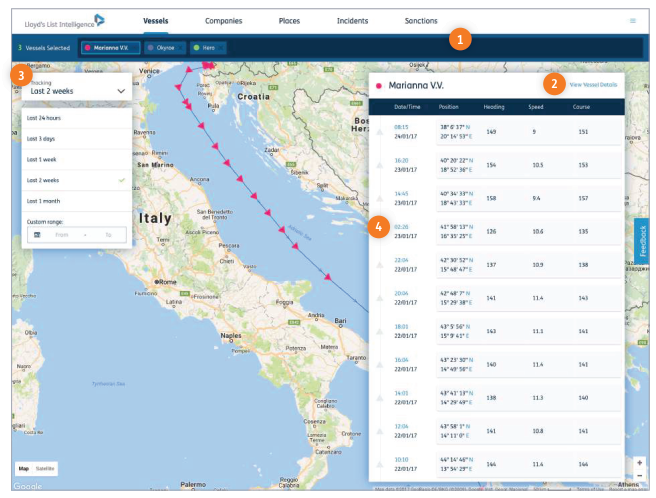Click the 08:15 time link
Viewport: 656px width, 498px height.
pos(401,127)
